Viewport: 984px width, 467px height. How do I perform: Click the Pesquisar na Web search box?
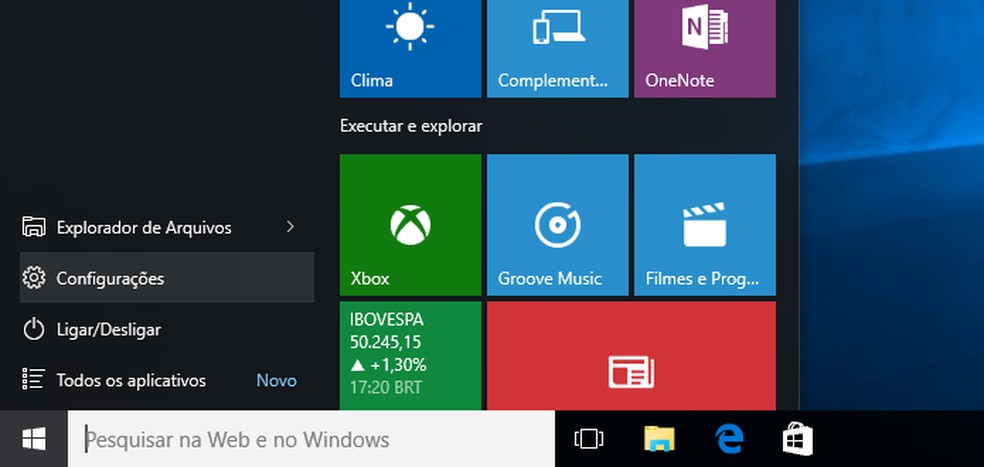(311, 439)
